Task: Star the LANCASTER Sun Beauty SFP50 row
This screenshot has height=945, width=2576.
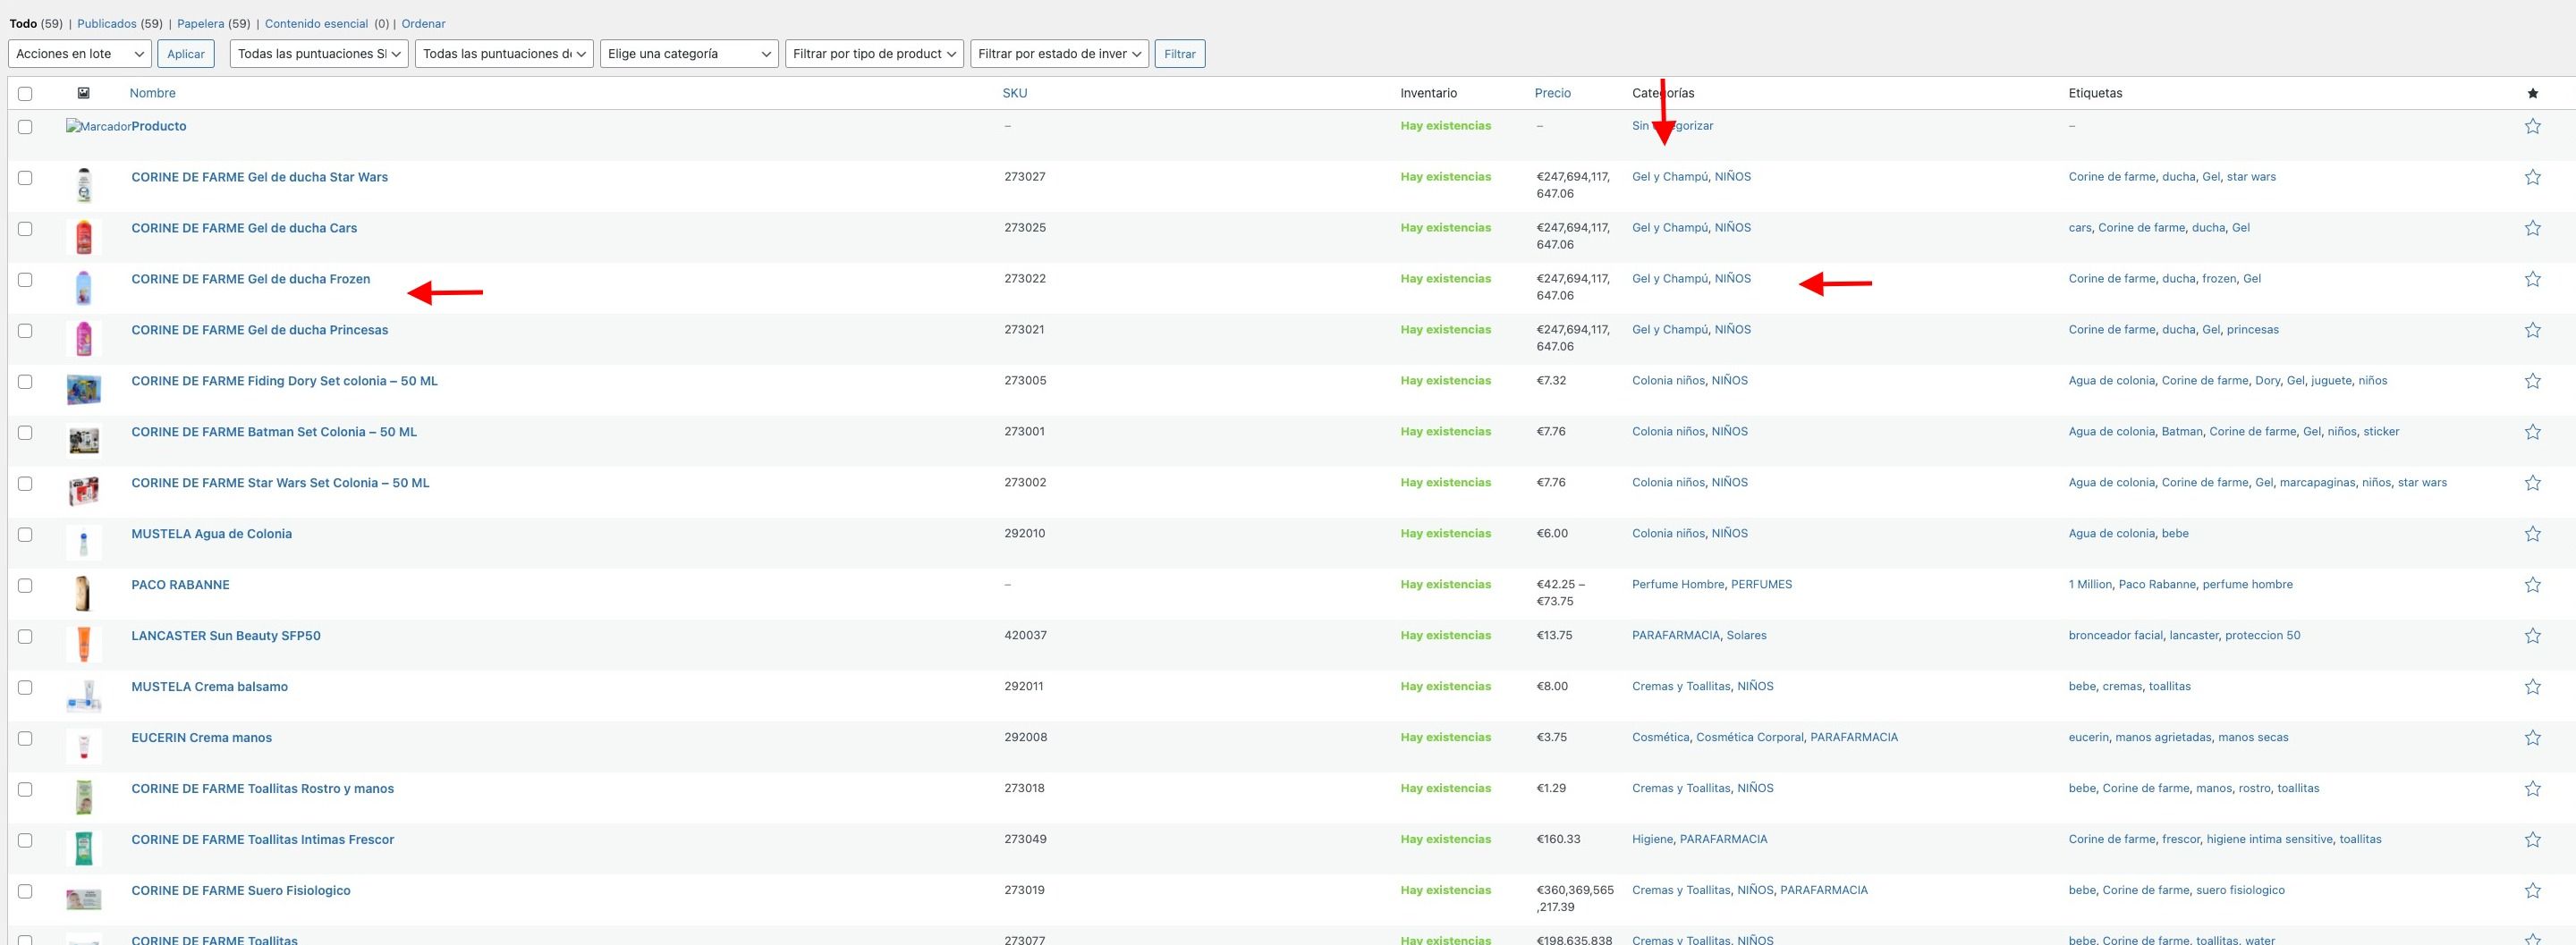Action: (x=2532, y=636)
